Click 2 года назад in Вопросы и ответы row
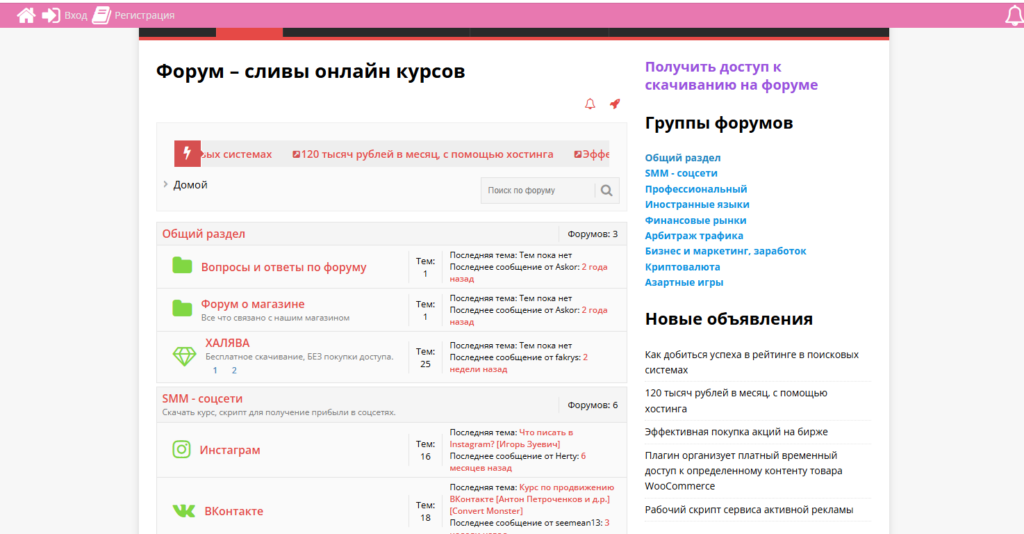 point(528,272)
